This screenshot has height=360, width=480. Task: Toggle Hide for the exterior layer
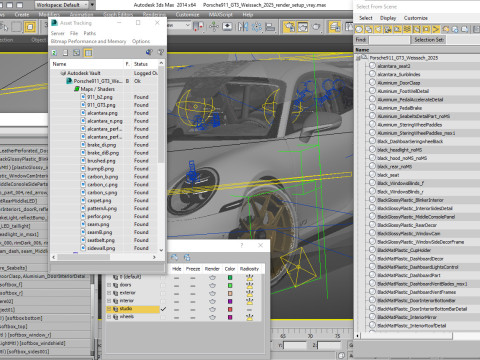pos(176,293)
